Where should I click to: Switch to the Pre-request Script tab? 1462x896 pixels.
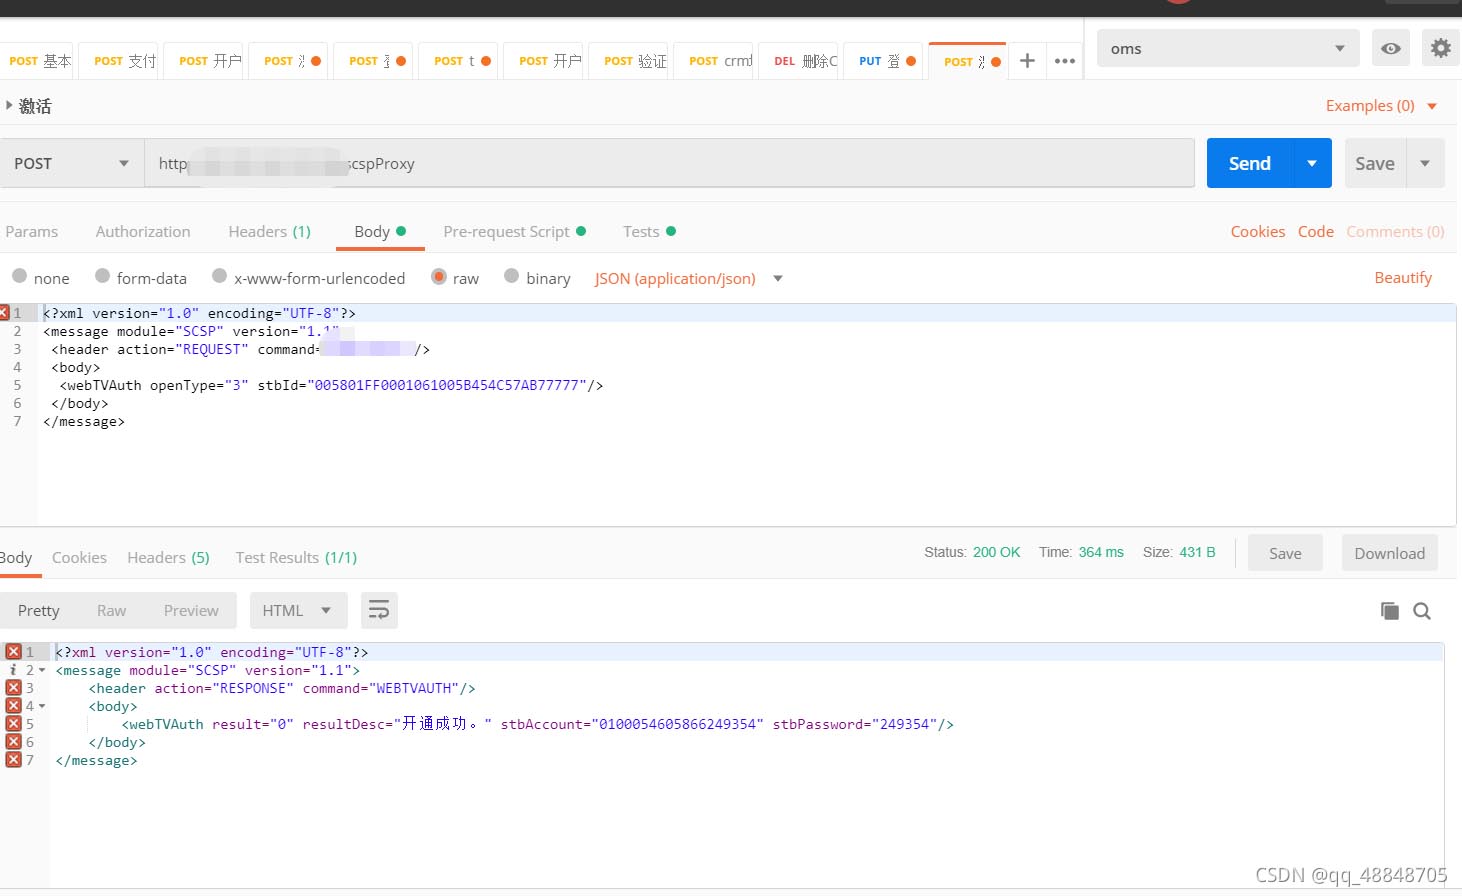(x=514, y=231)
